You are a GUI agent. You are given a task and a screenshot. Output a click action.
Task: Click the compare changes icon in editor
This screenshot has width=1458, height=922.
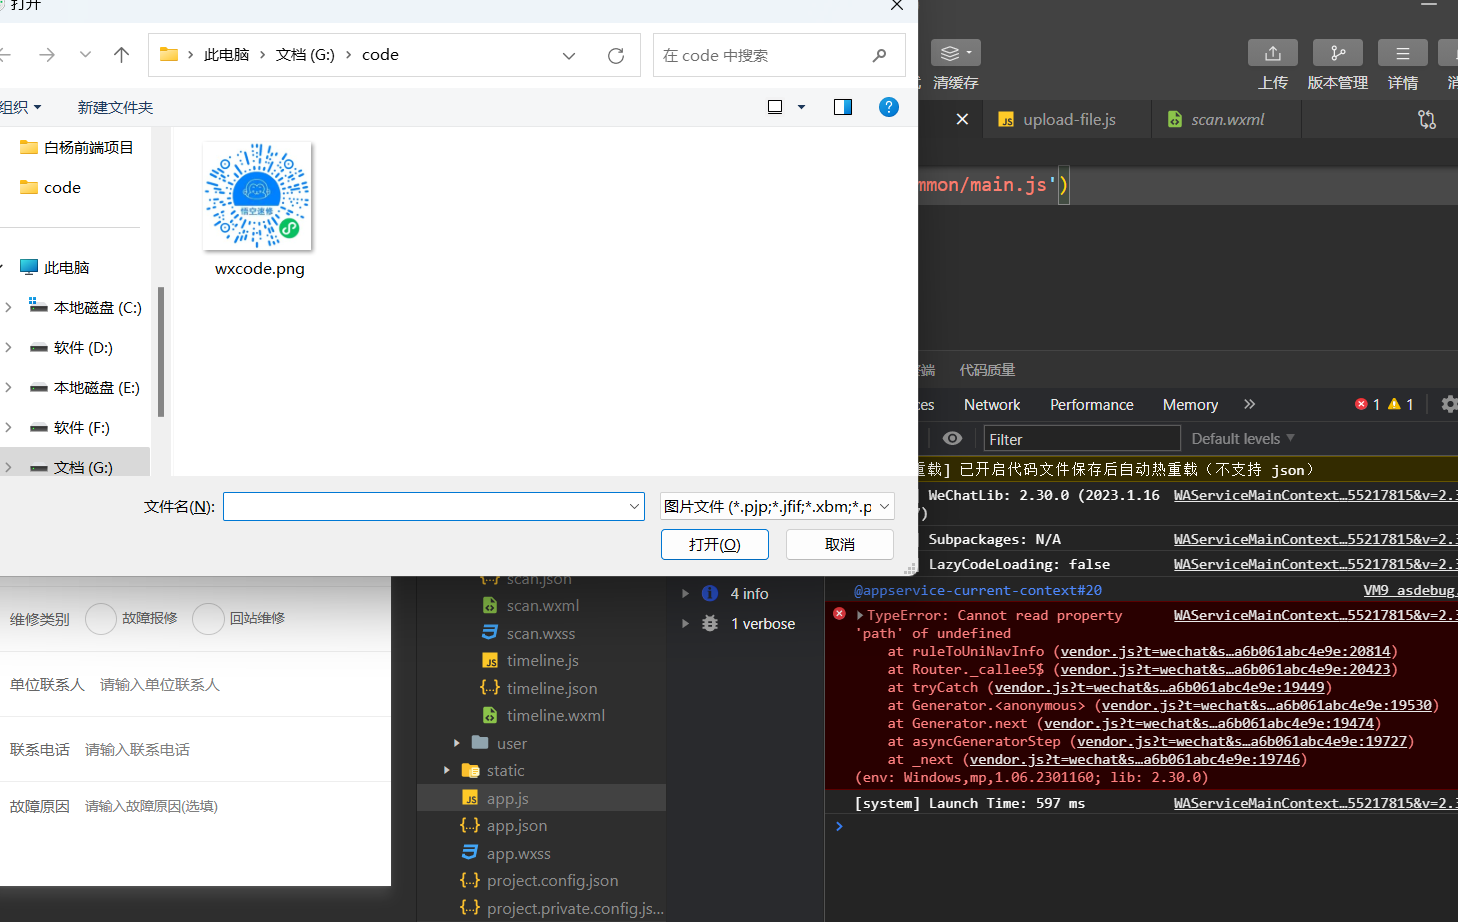pos(1427,120)
